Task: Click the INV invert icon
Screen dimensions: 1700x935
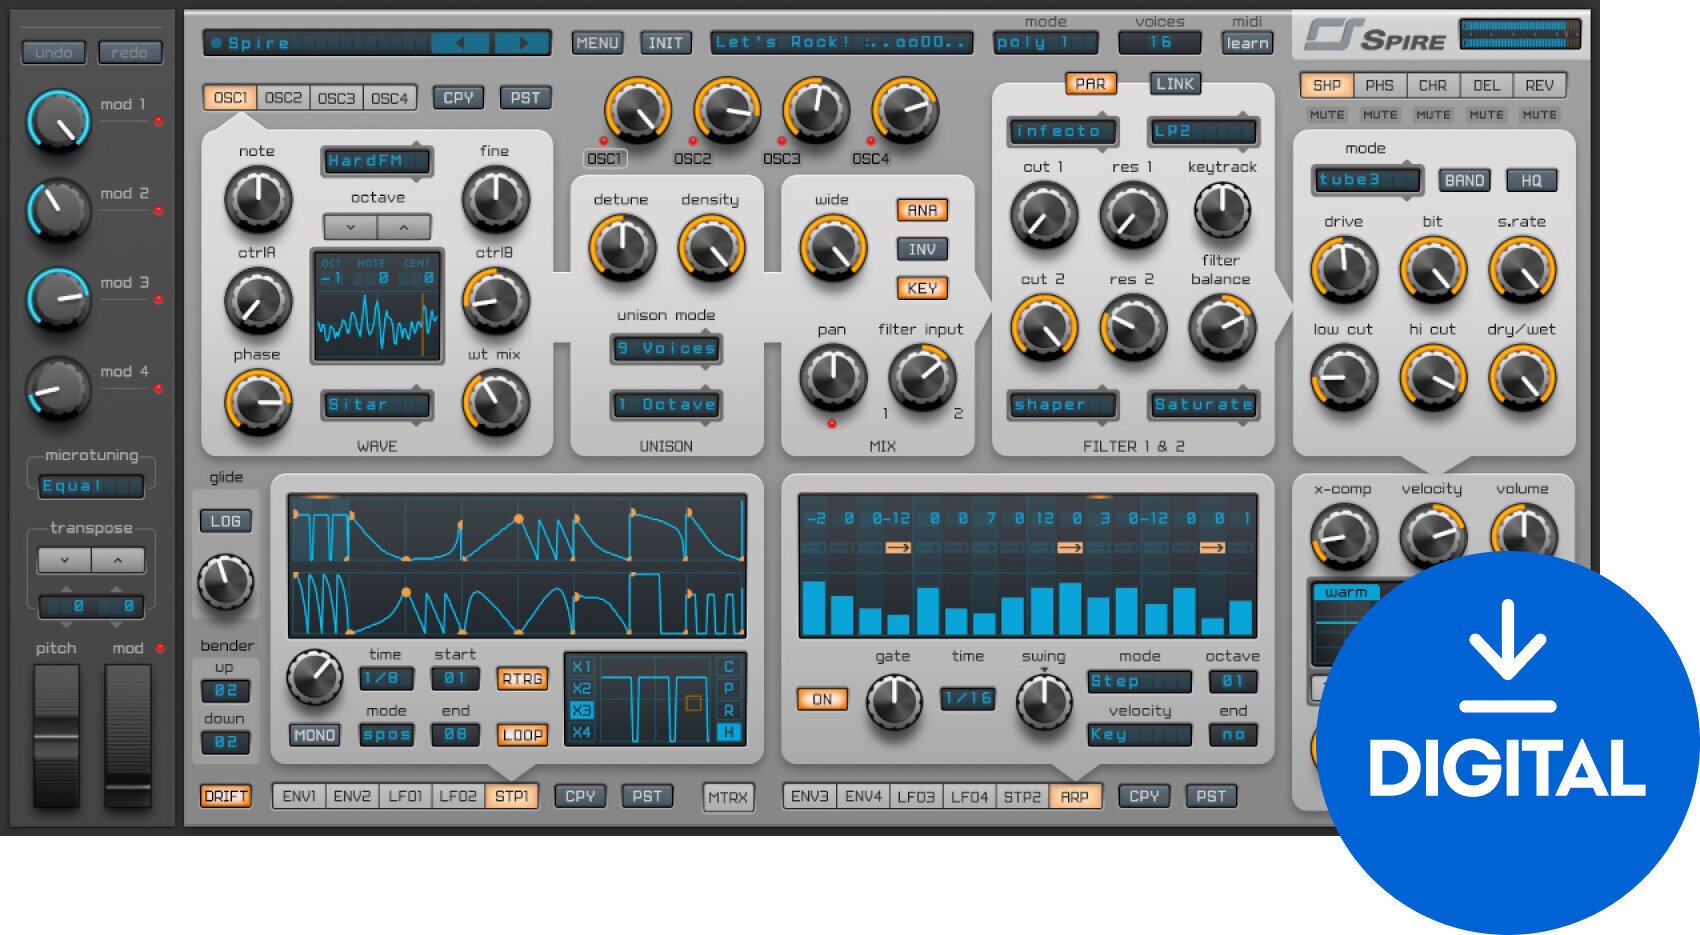Action: (922, 249)
